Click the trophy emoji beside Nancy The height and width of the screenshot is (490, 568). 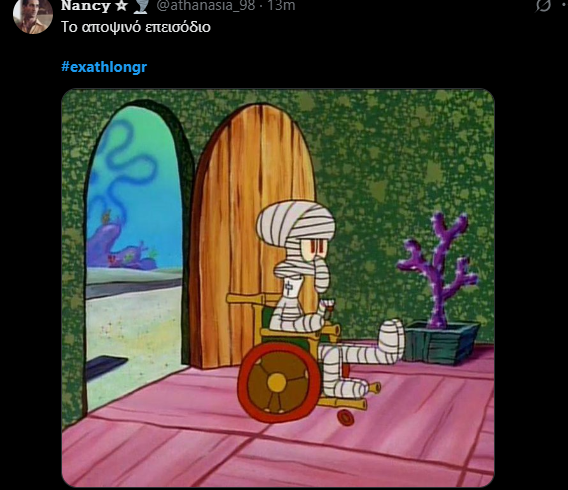point(142,6)
